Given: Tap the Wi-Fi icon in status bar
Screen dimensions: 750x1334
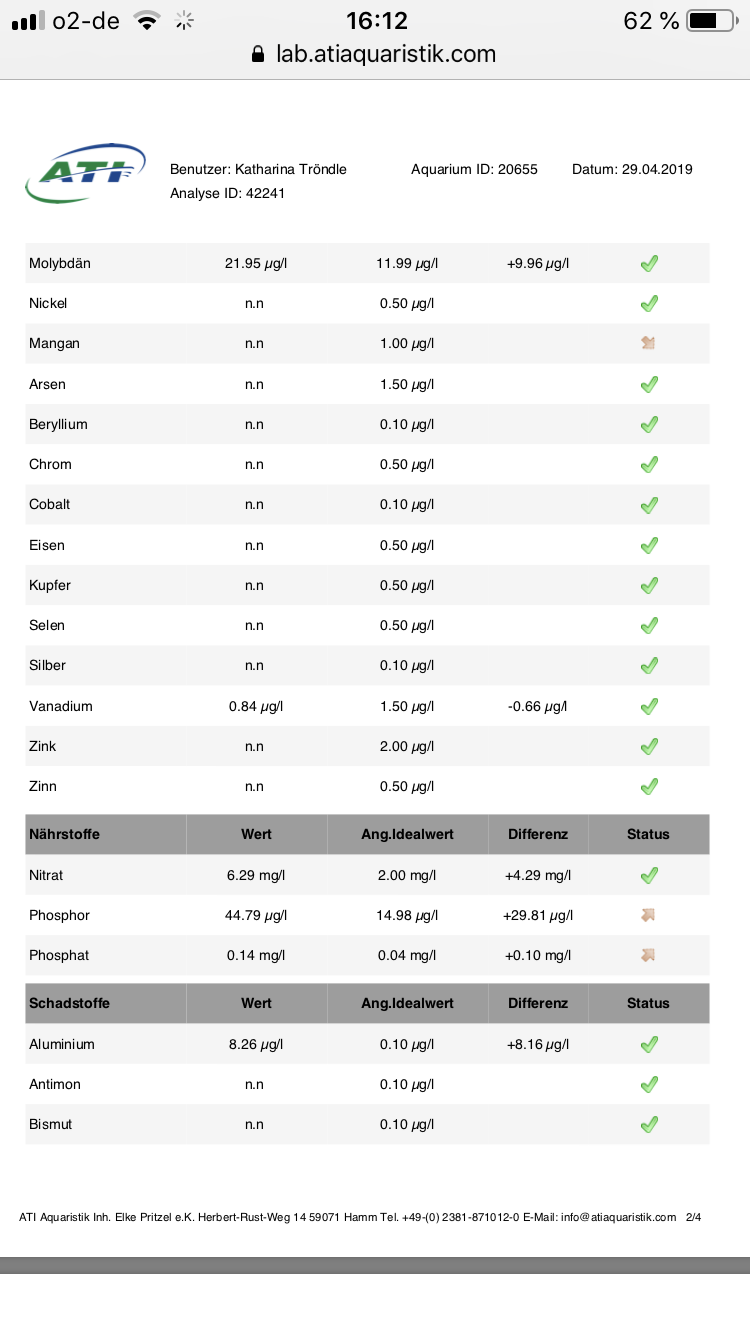Looking at the screenshot, I should point(147,20).
